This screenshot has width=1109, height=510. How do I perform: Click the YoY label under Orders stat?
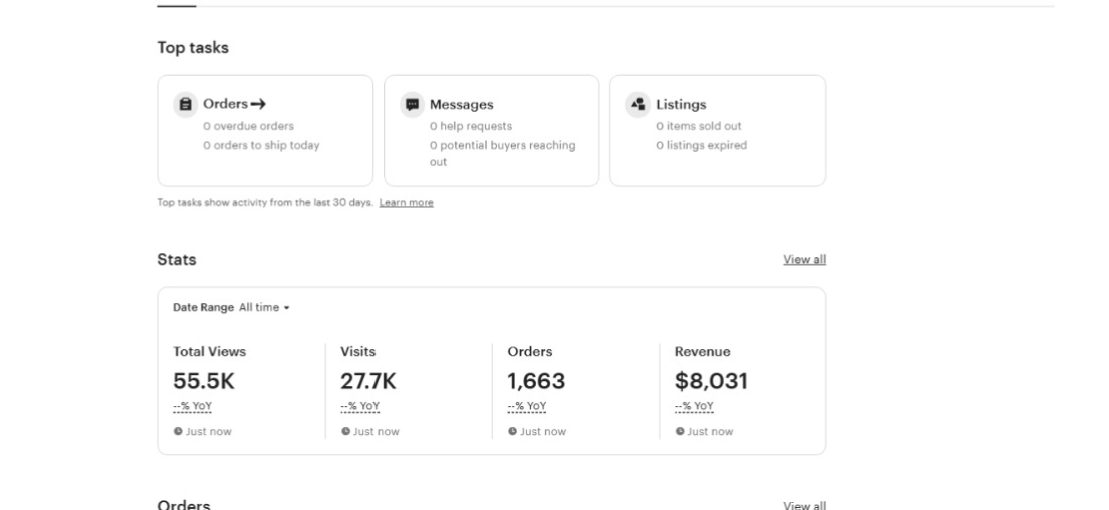tap(527, 406)
